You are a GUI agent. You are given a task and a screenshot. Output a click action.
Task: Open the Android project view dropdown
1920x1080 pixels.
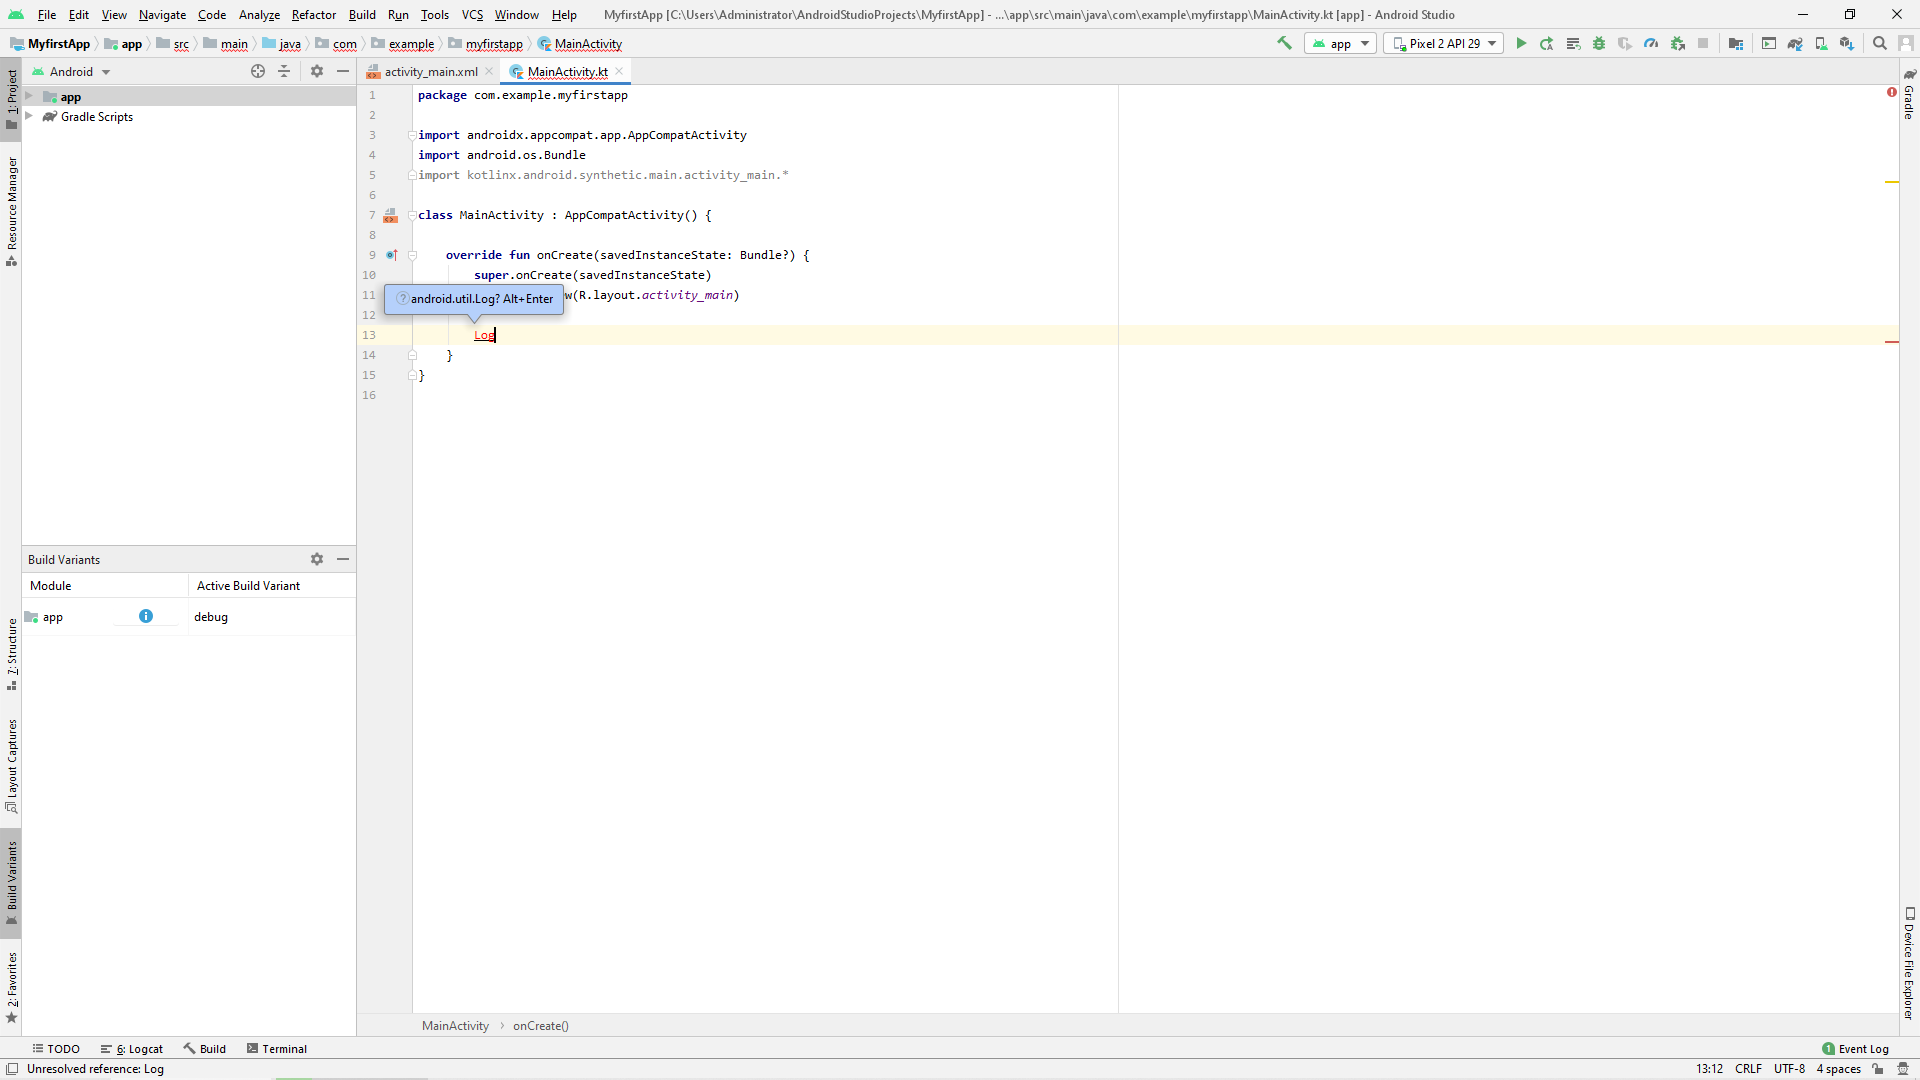(79, 71)
